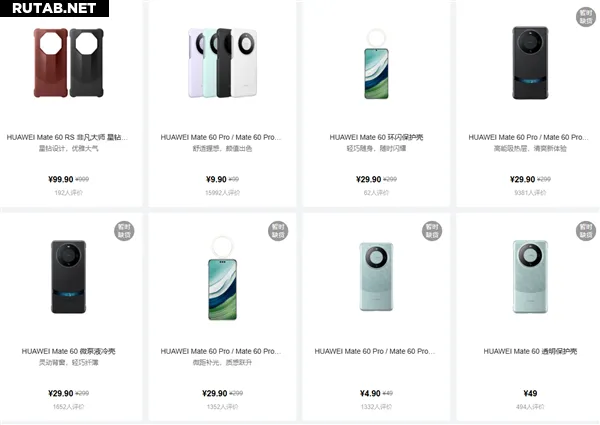Screen dimensions: 600x425
Task: View the 192人评价 reviews
Action: [68, 192]
